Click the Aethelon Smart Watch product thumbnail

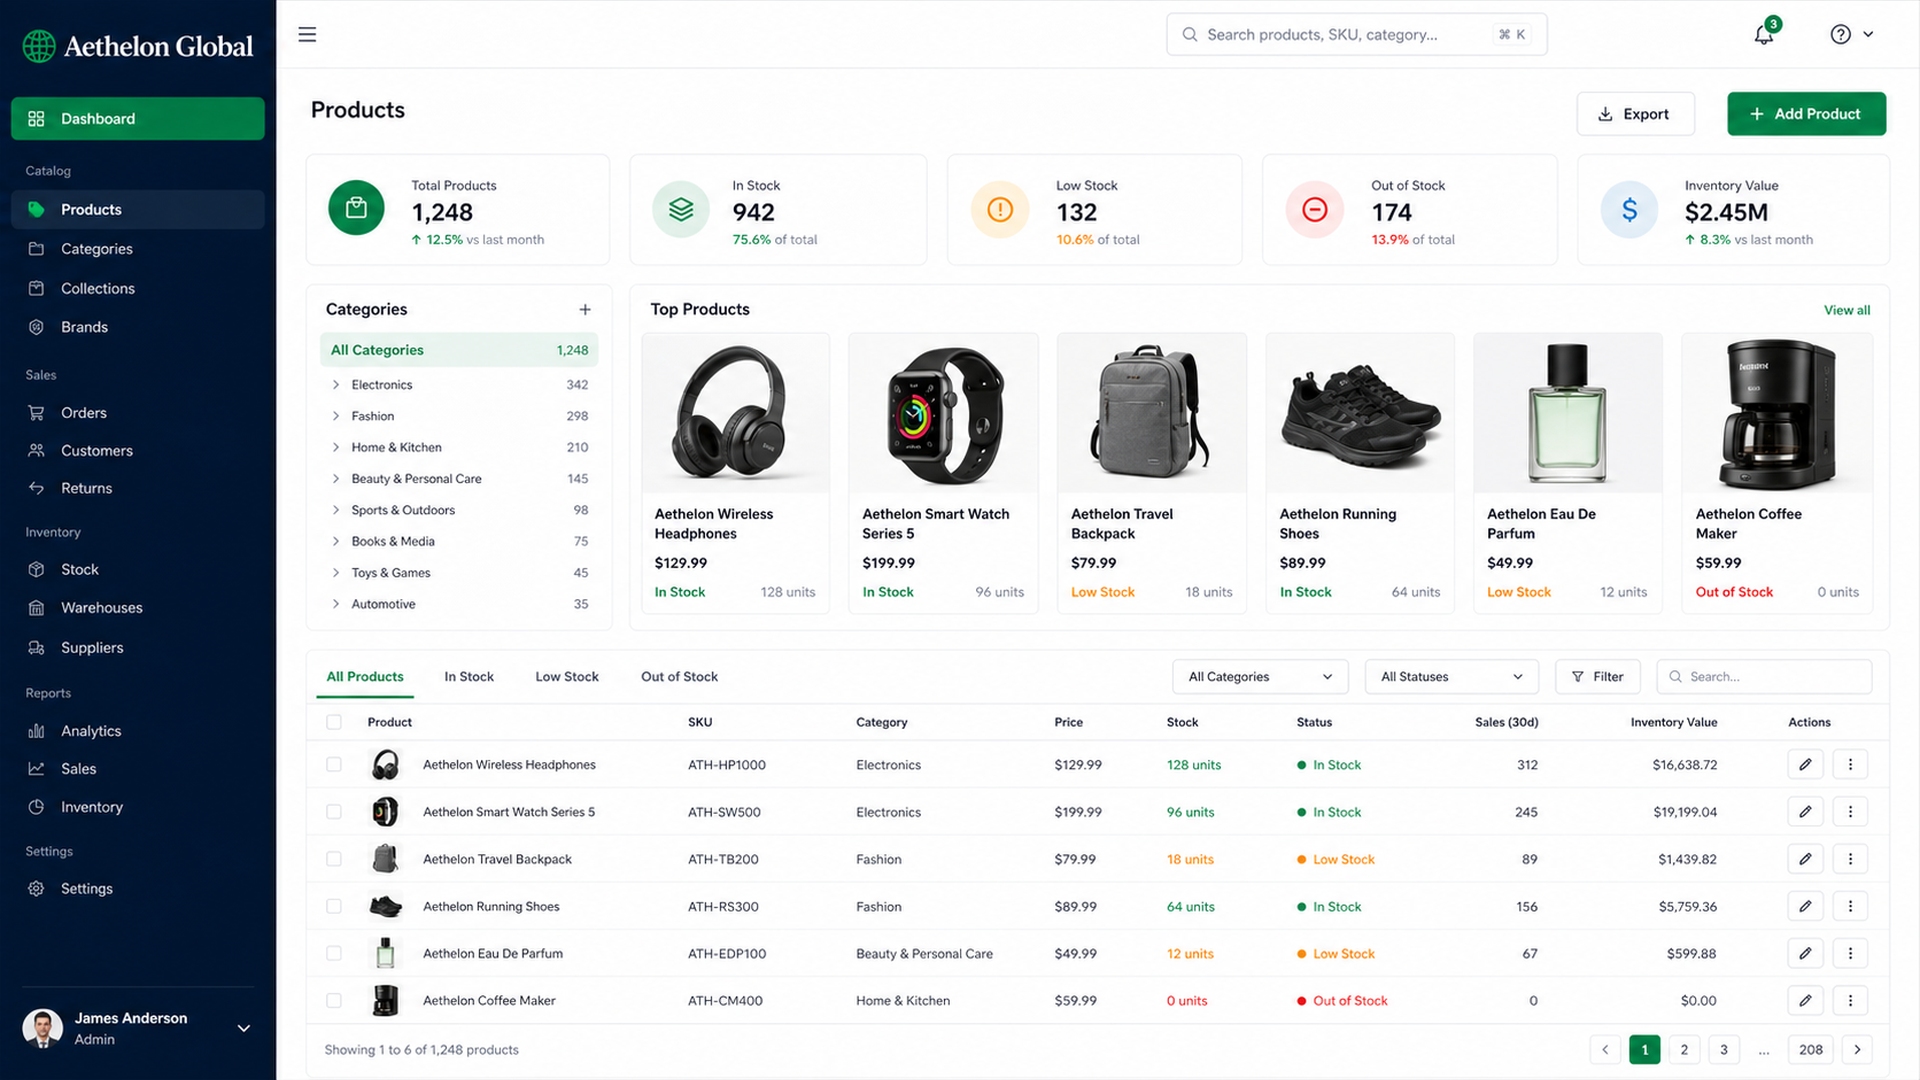pyautogui.click(x=943, y=414)
